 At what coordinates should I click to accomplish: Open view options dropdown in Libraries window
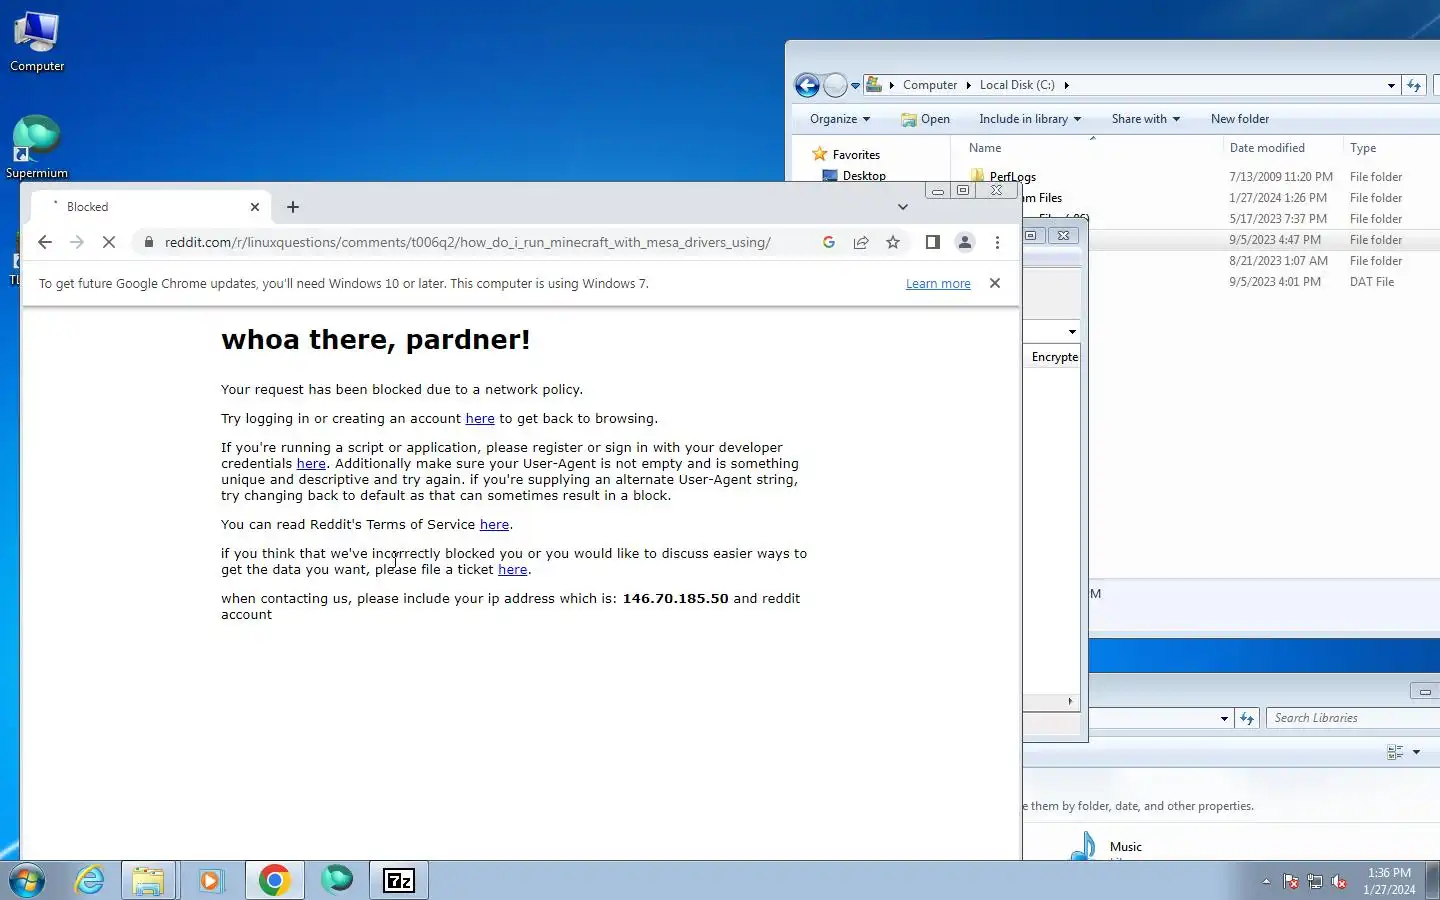coord(1416,752)
